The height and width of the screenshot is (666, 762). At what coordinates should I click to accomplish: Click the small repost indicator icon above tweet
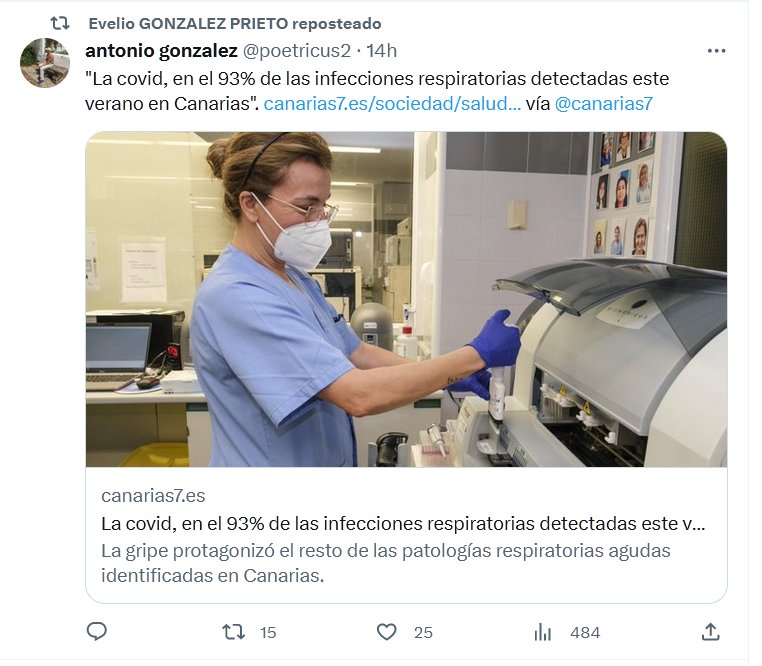pyautogui.click(x=60, y=23)
